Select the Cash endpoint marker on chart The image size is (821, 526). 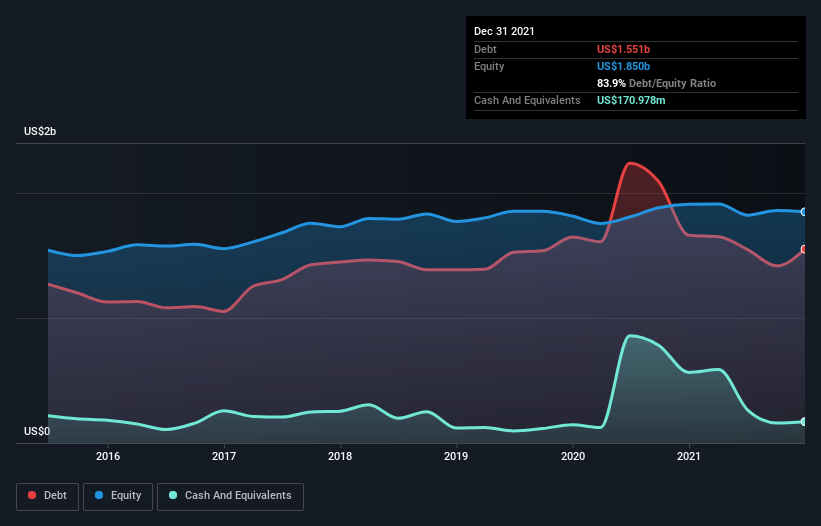point(804,422)
